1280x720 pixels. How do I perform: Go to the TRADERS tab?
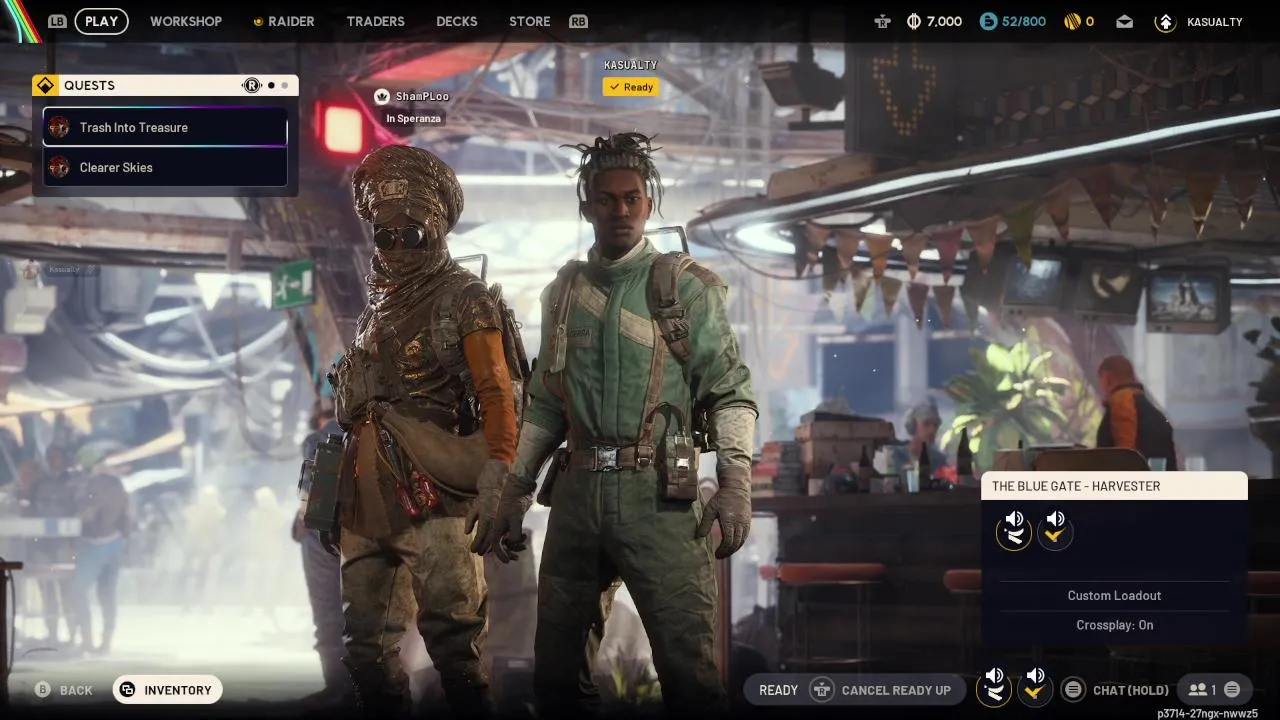pos(375,21)
